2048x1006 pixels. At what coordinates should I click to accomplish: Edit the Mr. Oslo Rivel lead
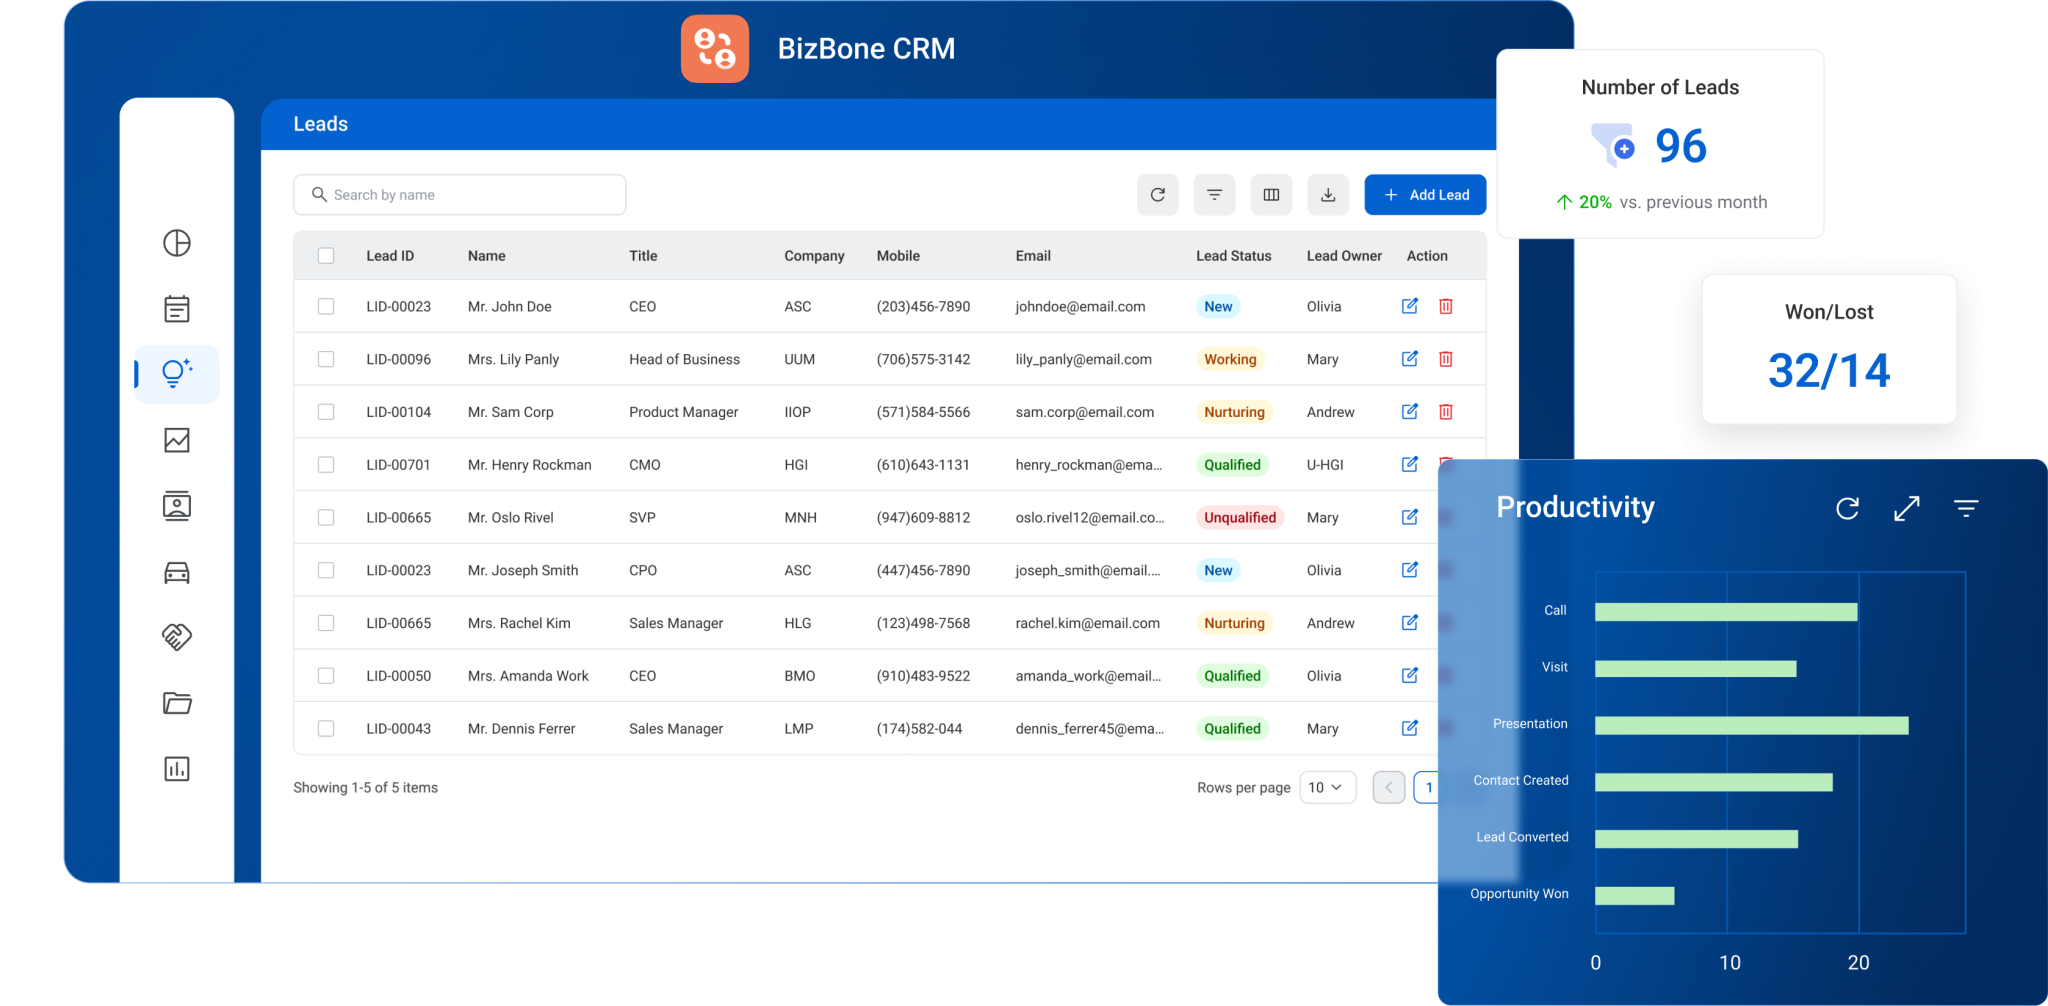pos(1410,517)
